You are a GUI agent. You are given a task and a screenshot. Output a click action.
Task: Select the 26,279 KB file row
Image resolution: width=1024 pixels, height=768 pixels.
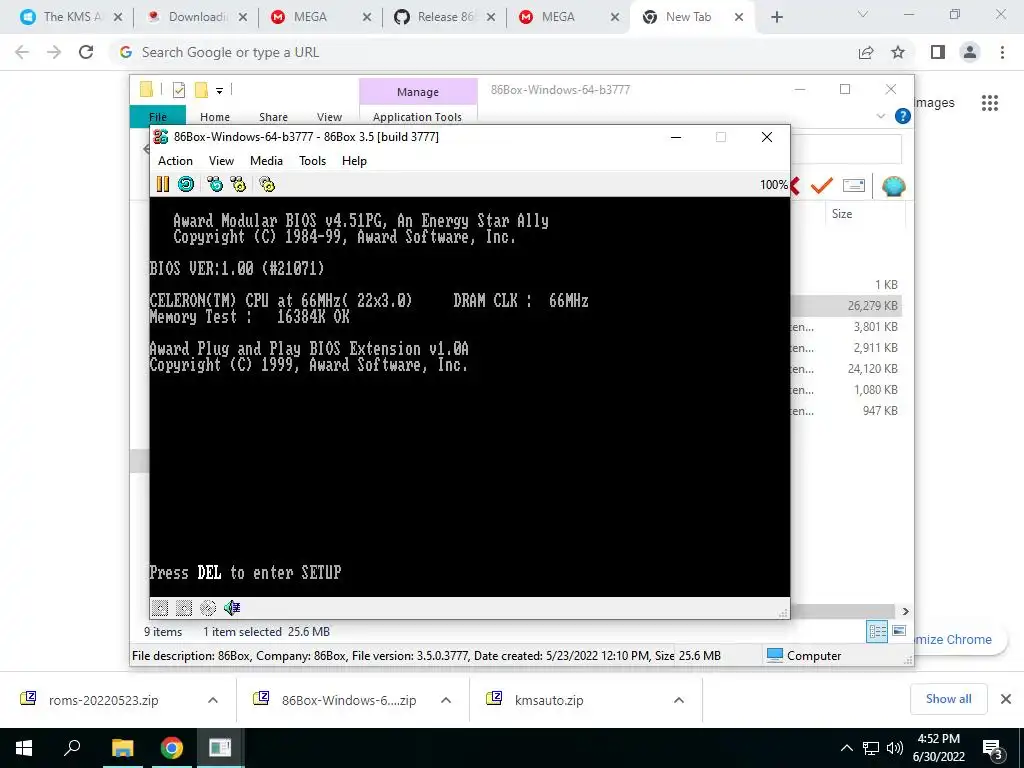click(847, 306)
